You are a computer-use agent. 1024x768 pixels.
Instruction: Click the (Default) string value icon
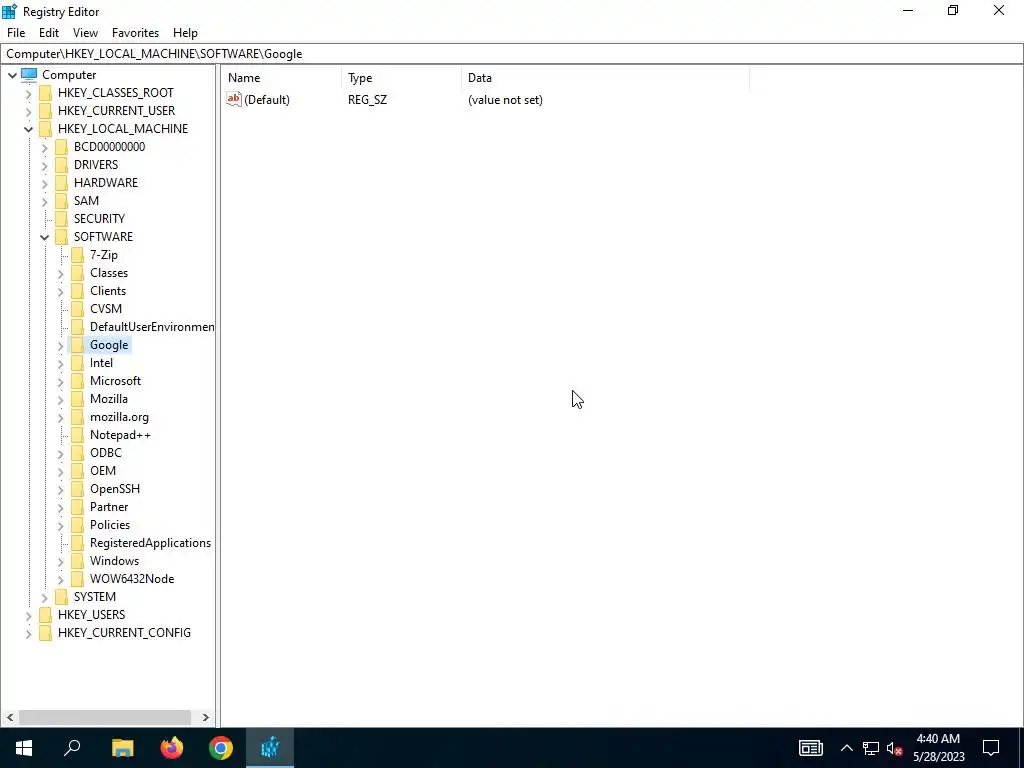(x=234, y=99)
